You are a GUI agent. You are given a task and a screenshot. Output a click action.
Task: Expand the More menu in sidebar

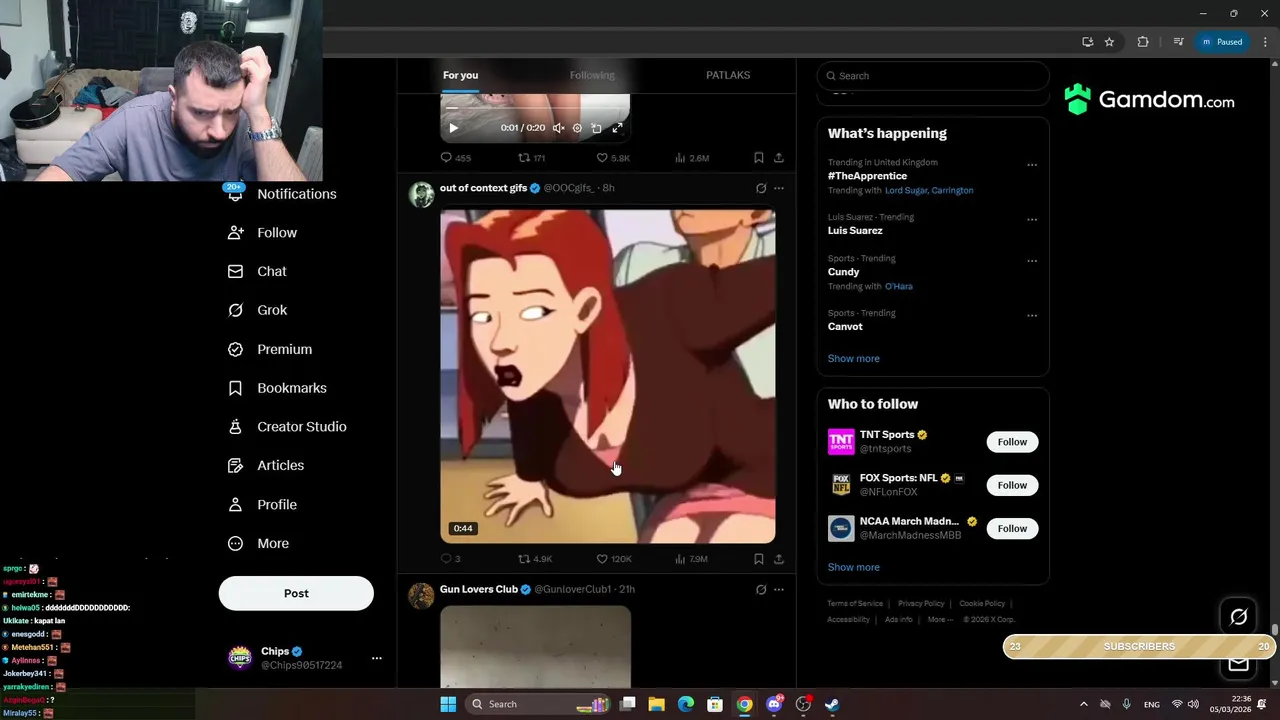tap(259, 544)
